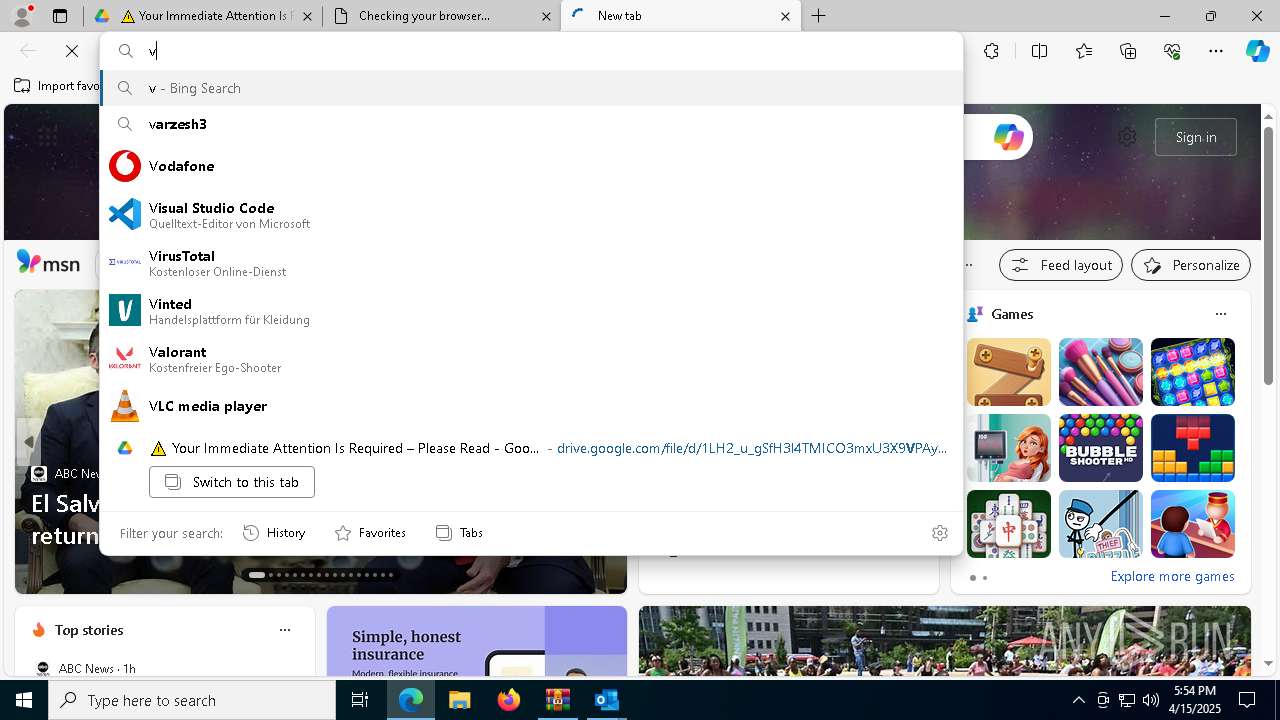Open Task View on taskbar
The image size is (1280, 720).
click(x=360, y=700)
